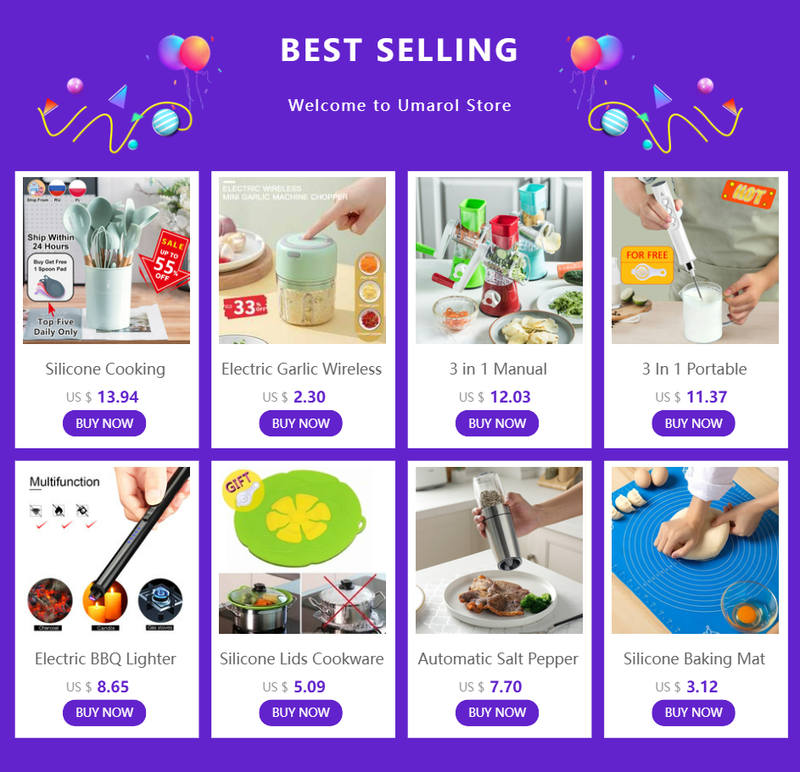Open the Electric Garlic Wireless title link
The image size is (800, 772).
point(302,369)
